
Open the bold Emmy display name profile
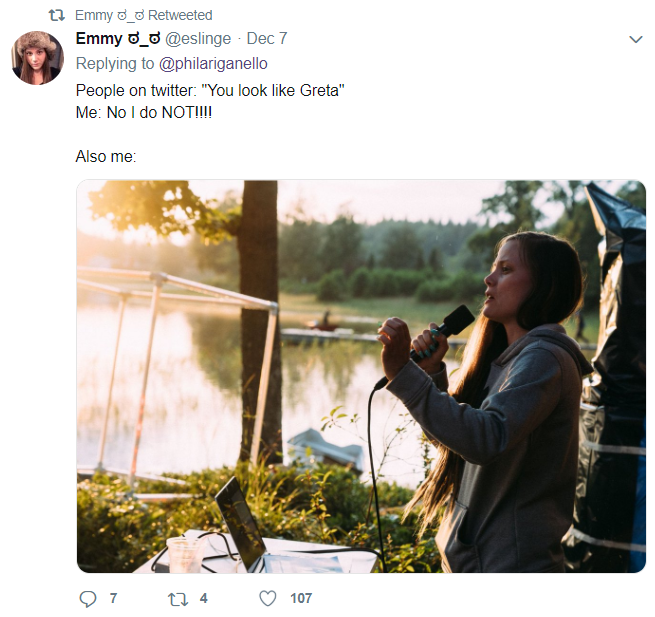click(x=118, y=38)
